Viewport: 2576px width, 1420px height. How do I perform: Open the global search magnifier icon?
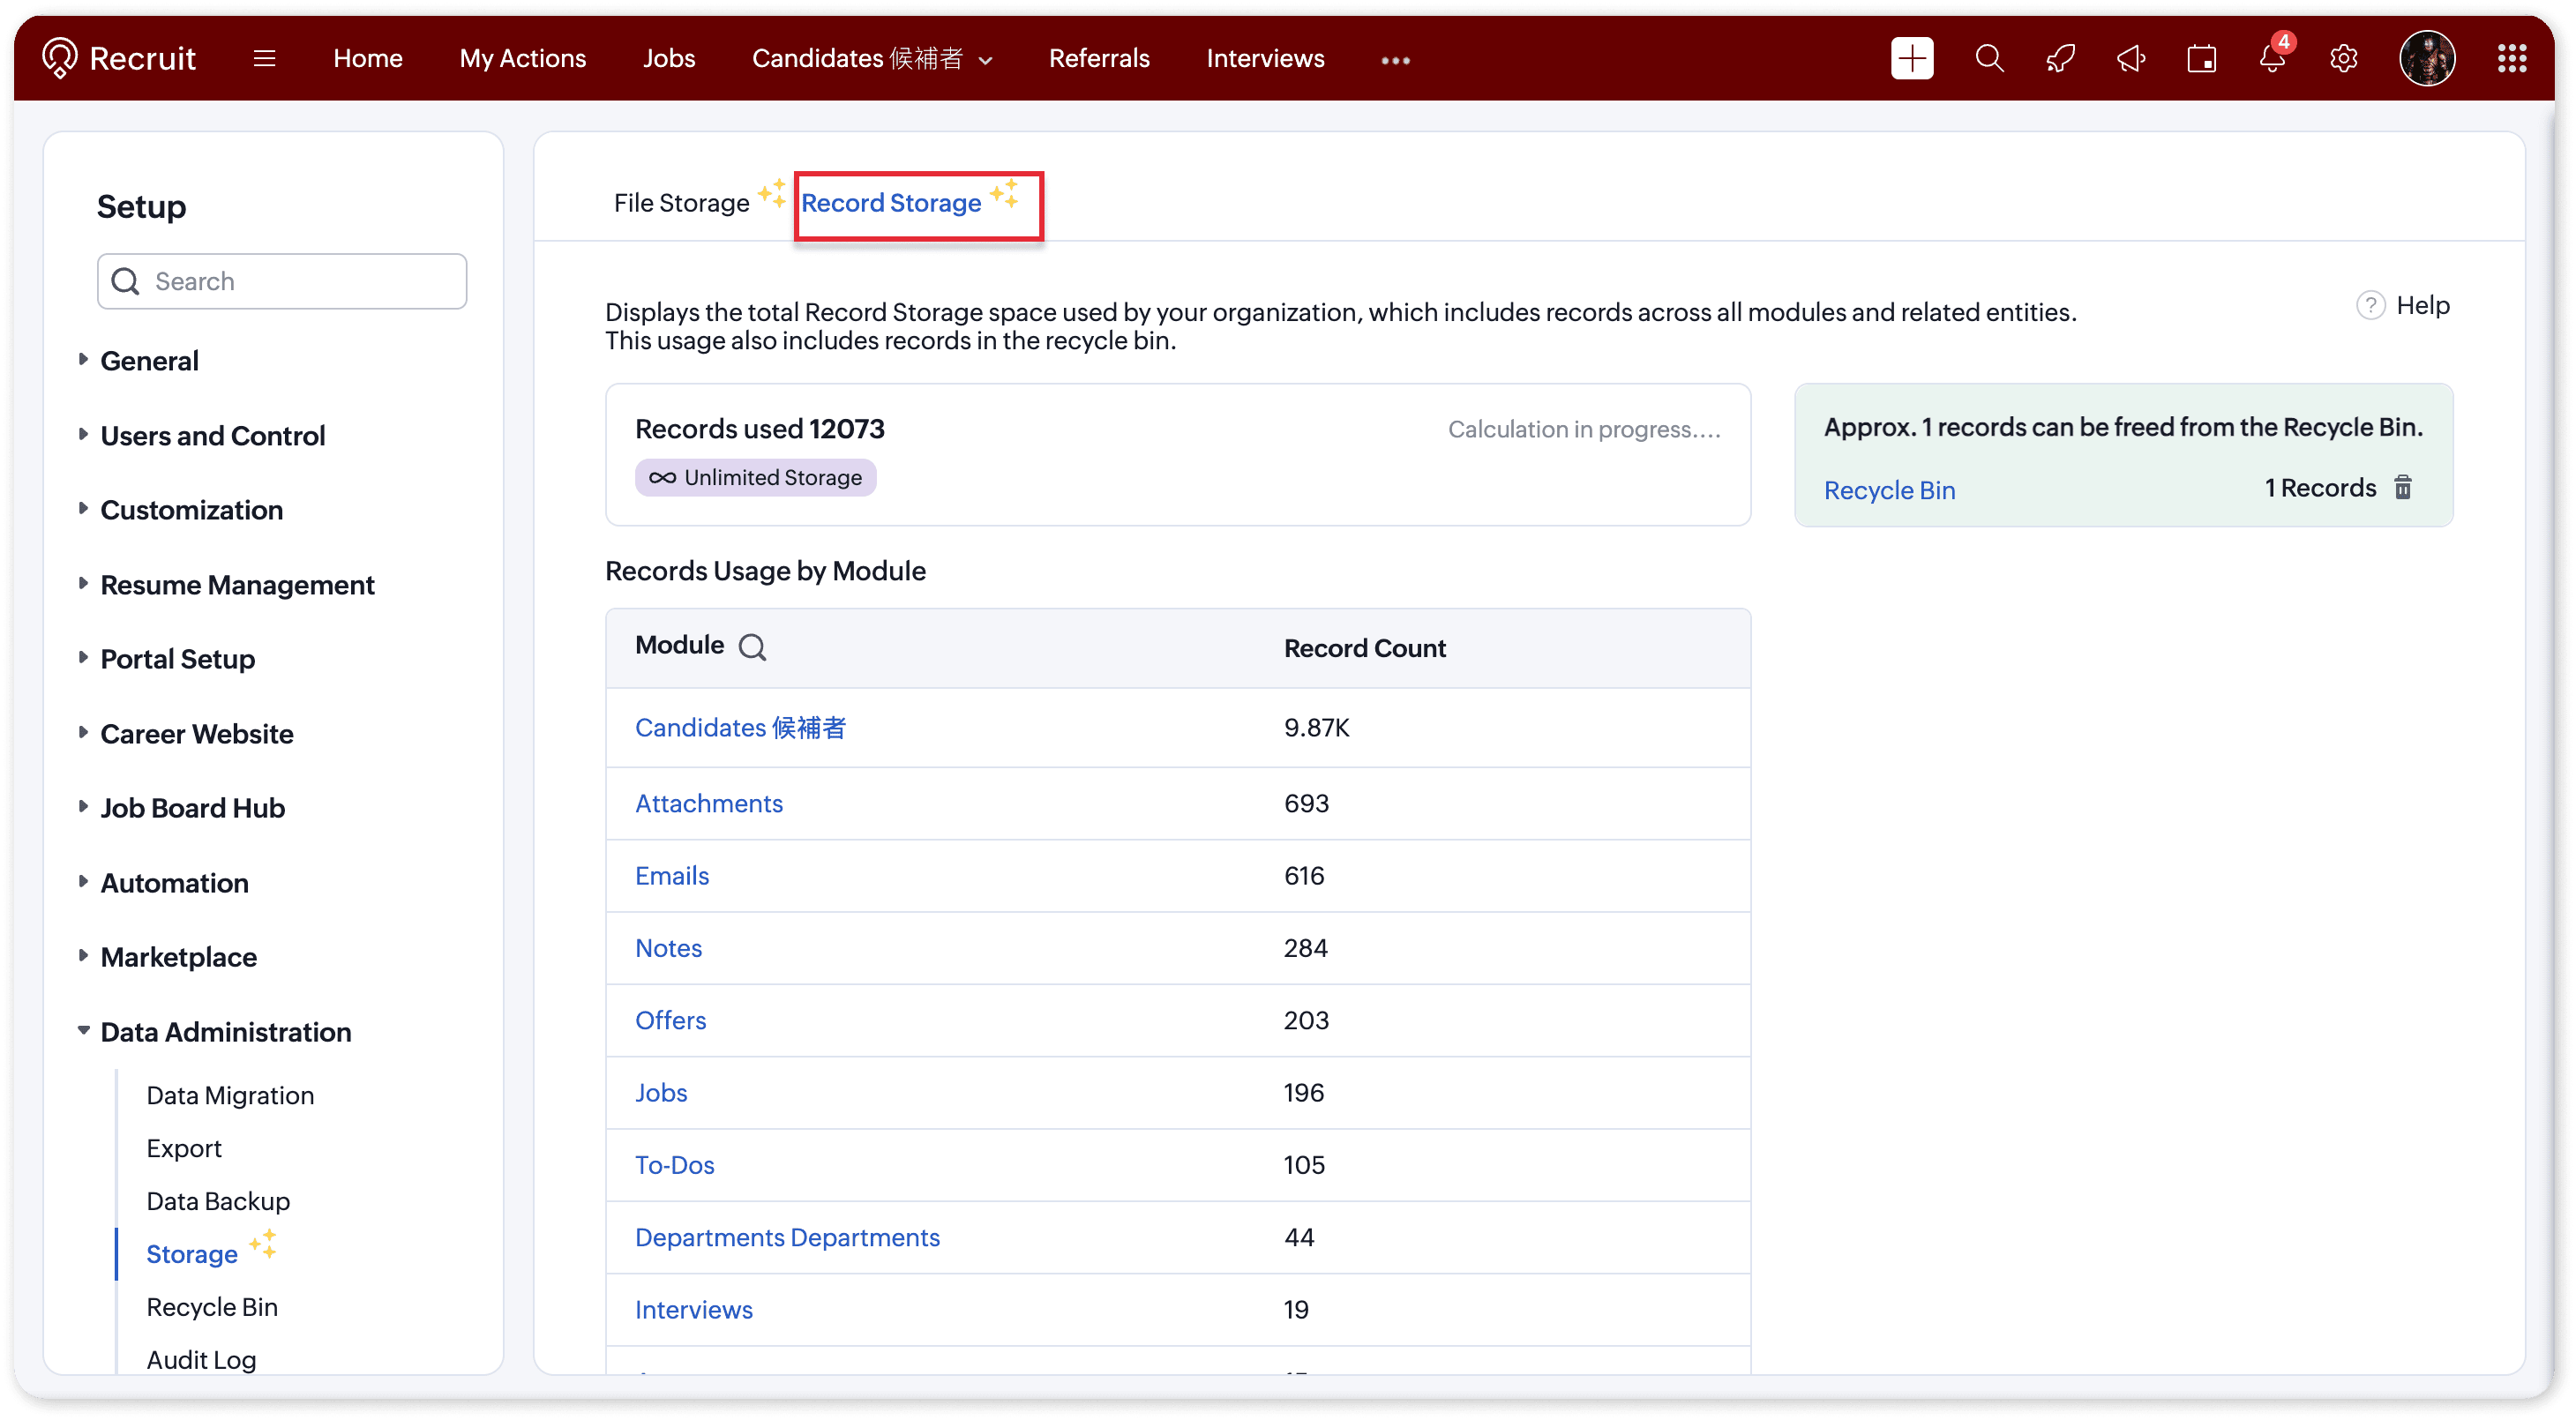click(1989, 58)
